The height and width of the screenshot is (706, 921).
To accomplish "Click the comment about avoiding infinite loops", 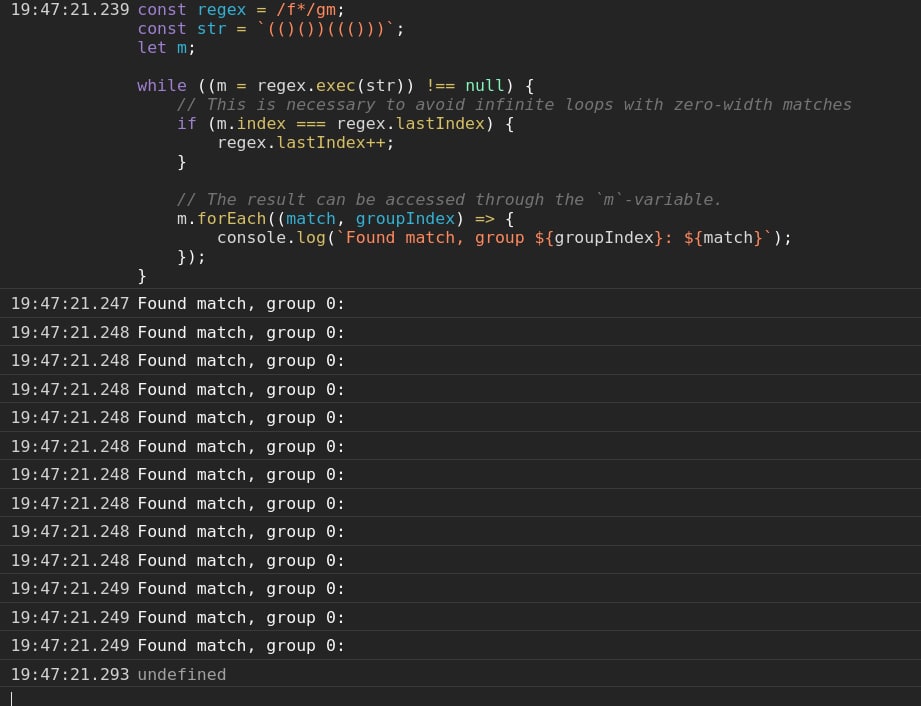I will click(x=514, y=105).
